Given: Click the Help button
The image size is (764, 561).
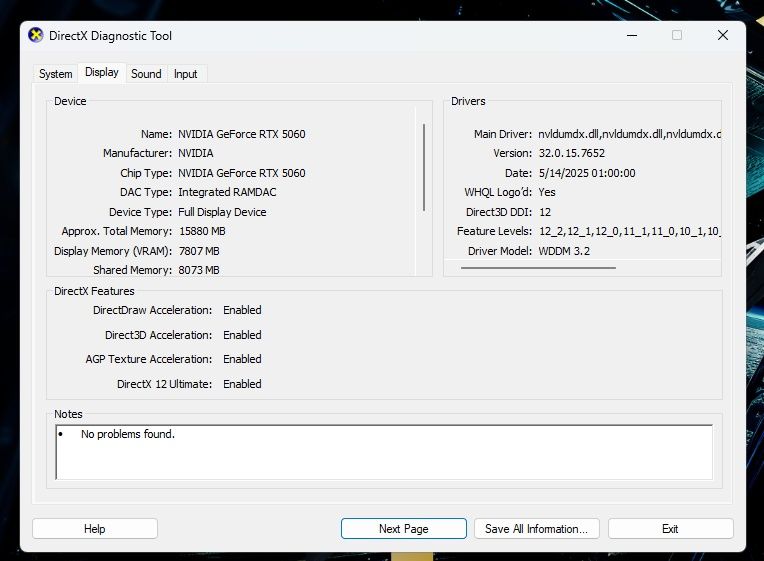Looking at the screenshot, I should click(95, 529).
